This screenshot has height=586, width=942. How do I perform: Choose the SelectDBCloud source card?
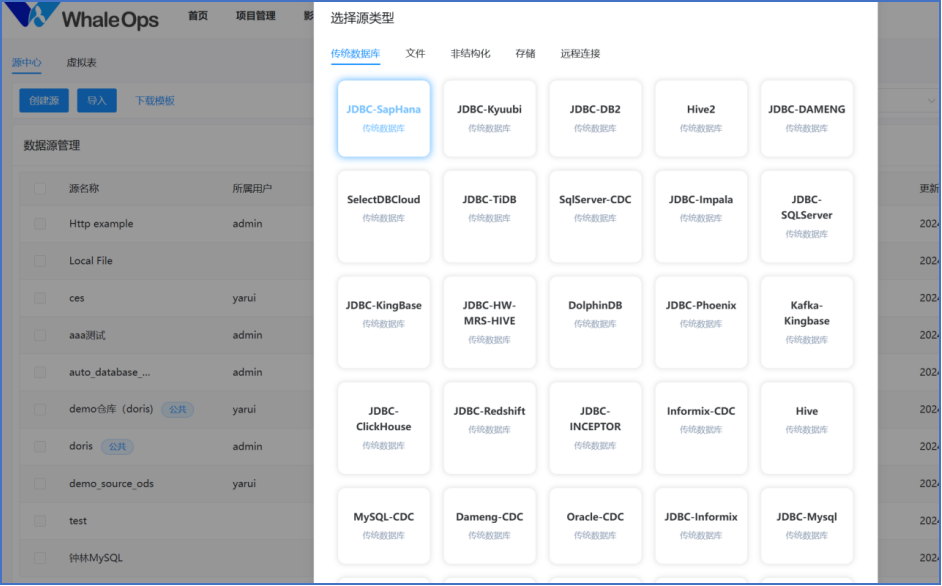[383, 216]
